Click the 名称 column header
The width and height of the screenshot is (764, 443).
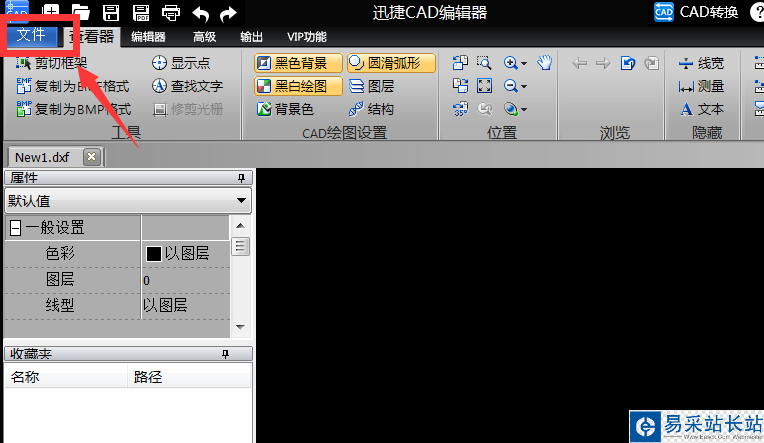(x=66, y=377)
